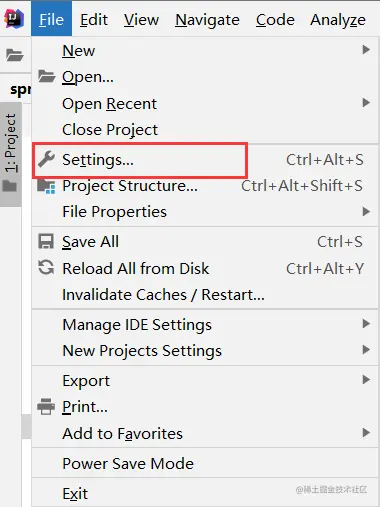This screenshot has width=380, height=507.
Task: Open the Analyze menu
Action: click(x=338, y=20)
